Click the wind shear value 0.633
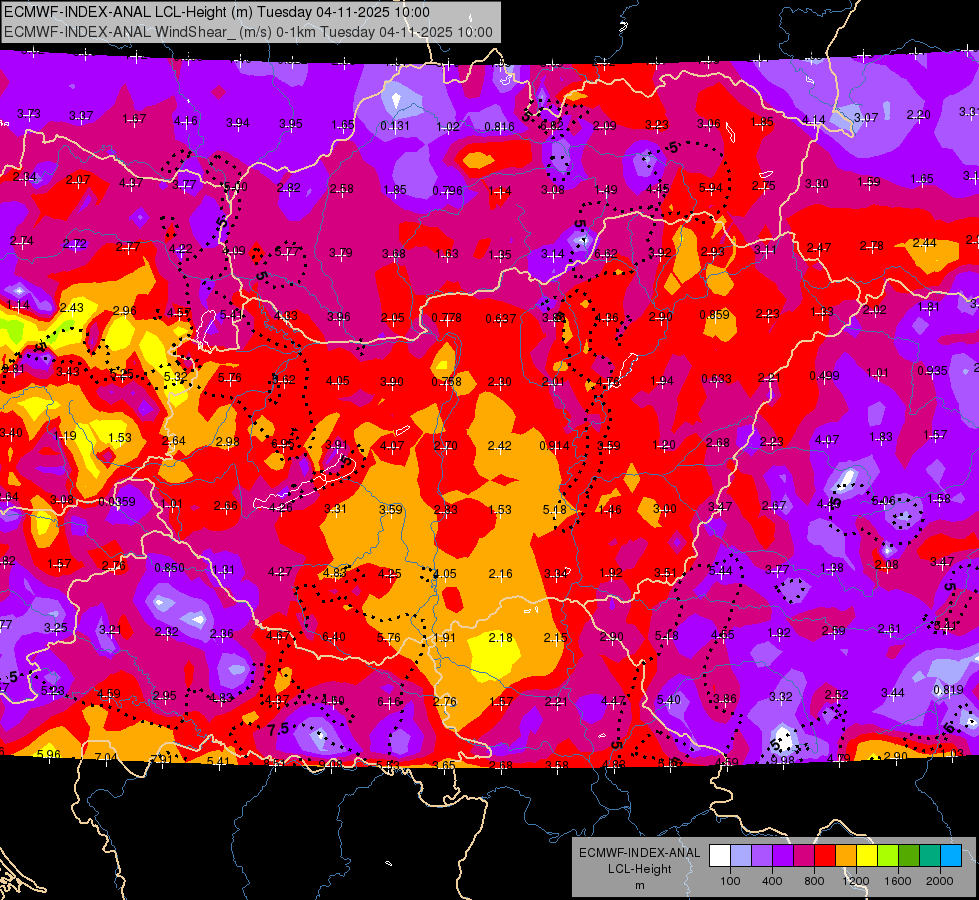 [x=717, y=378]
